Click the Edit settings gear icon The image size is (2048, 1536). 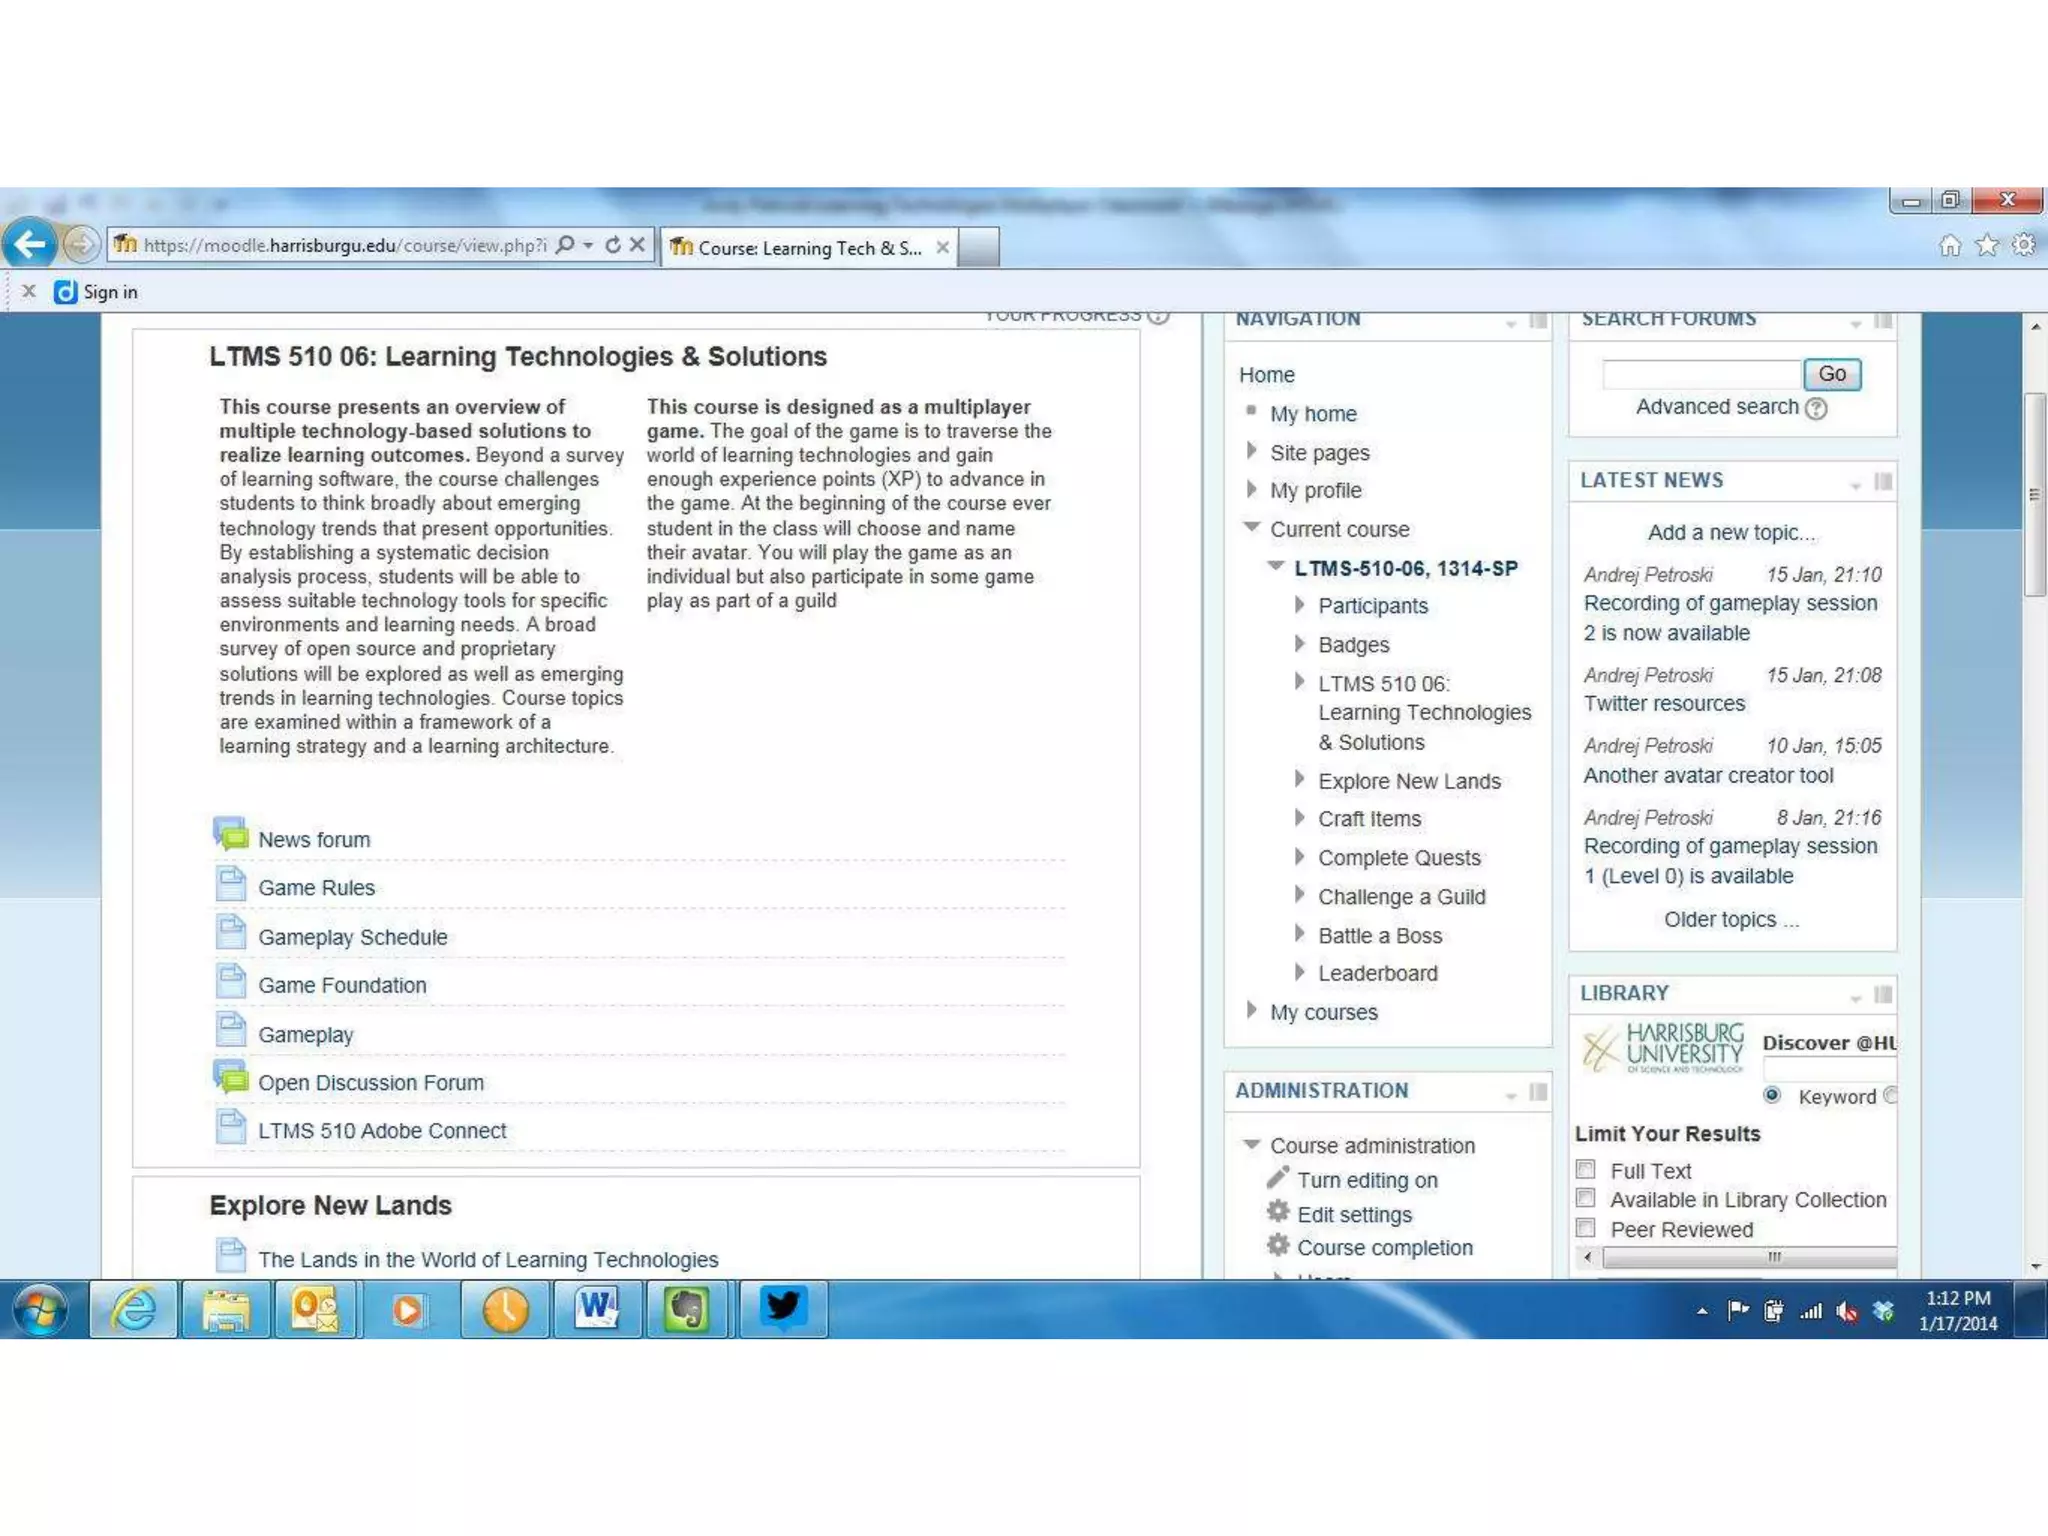coord(1277,1212)
